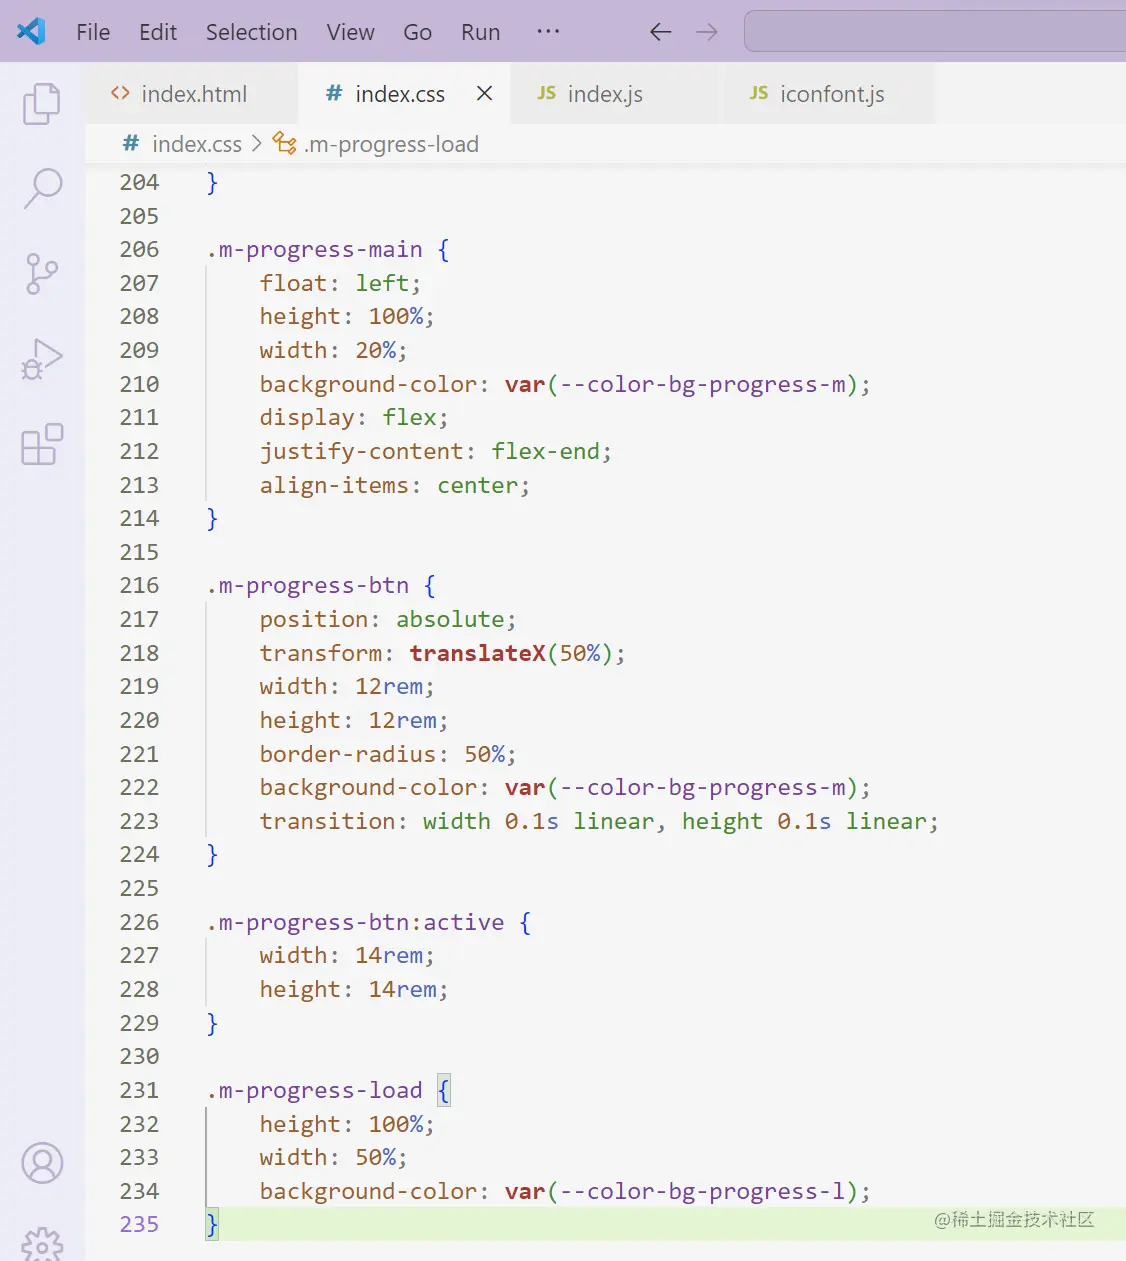Expand hidden menus via the ellipsis
The height and width of the screenshot is (1261, 1126).
click(x=548, y=32)
